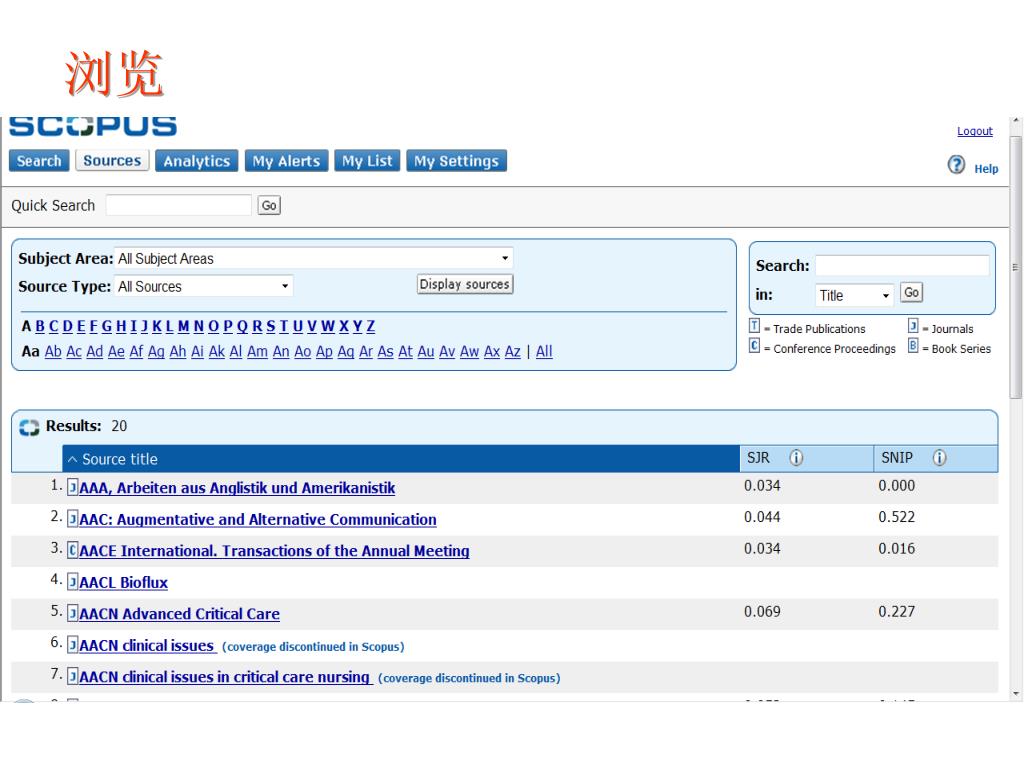
Task: Click the Help link
Action: (x=986, y=168)
